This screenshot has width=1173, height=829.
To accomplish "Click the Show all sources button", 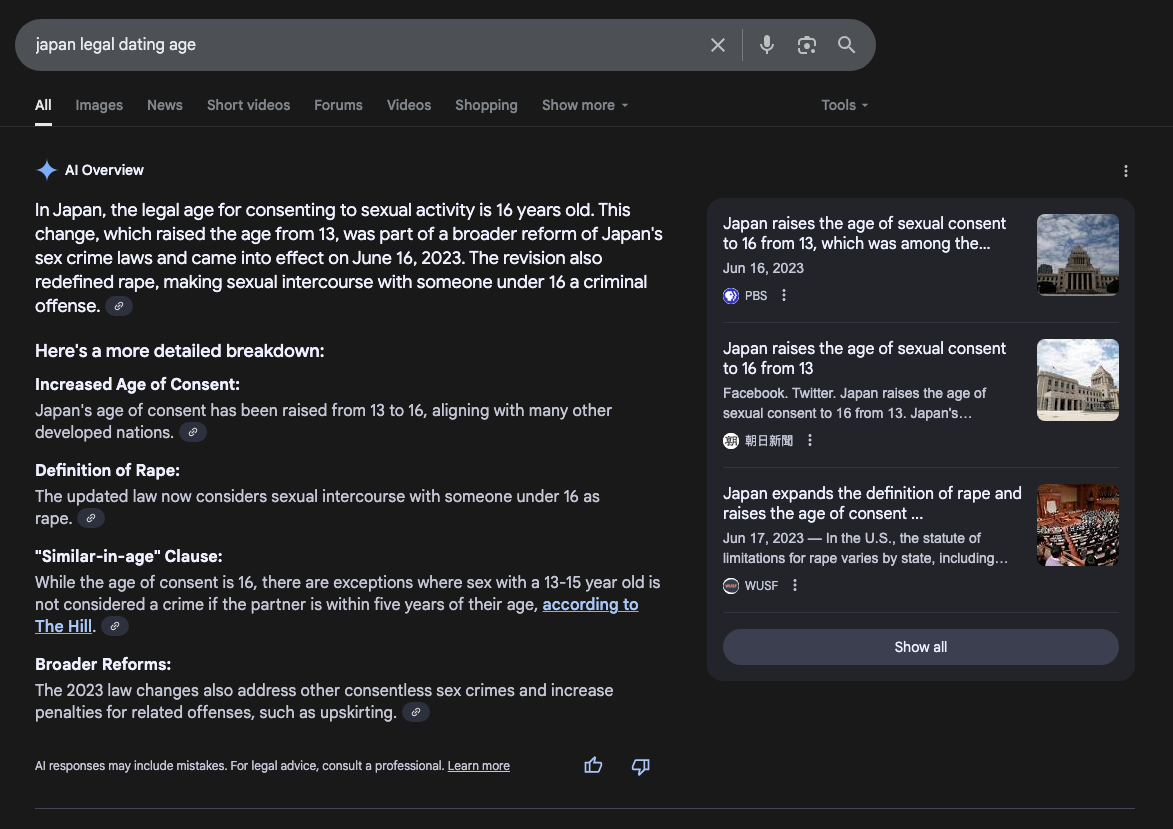I will (921, 647).
